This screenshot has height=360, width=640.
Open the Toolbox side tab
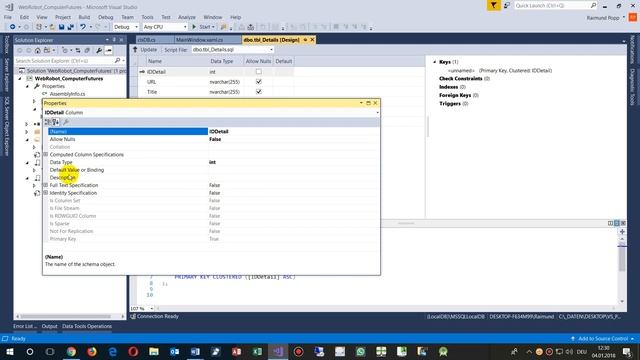click(6, 44)
